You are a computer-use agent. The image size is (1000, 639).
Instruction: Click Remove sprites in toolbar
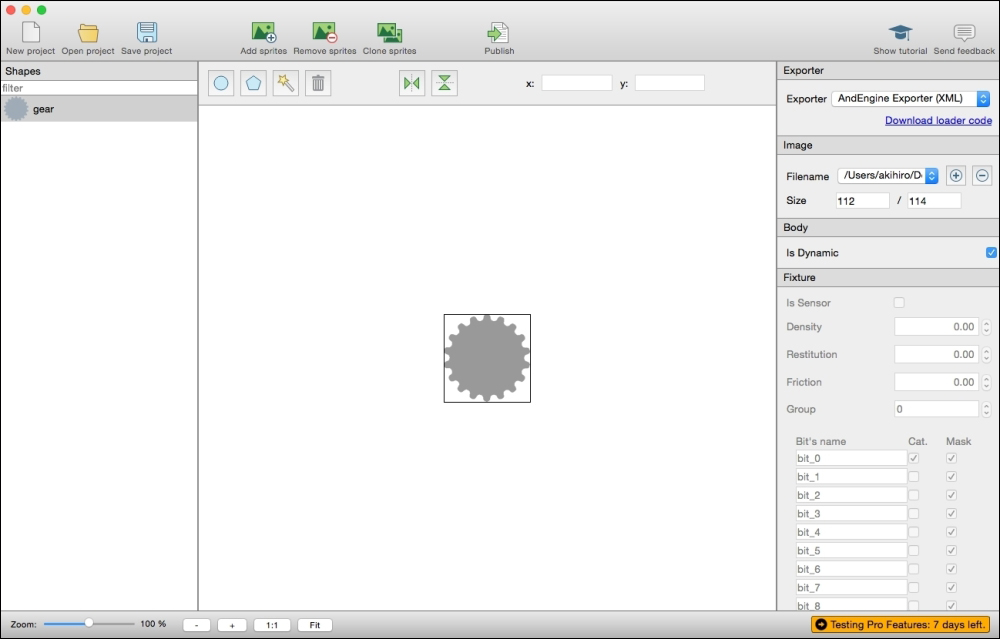(324, 38)
